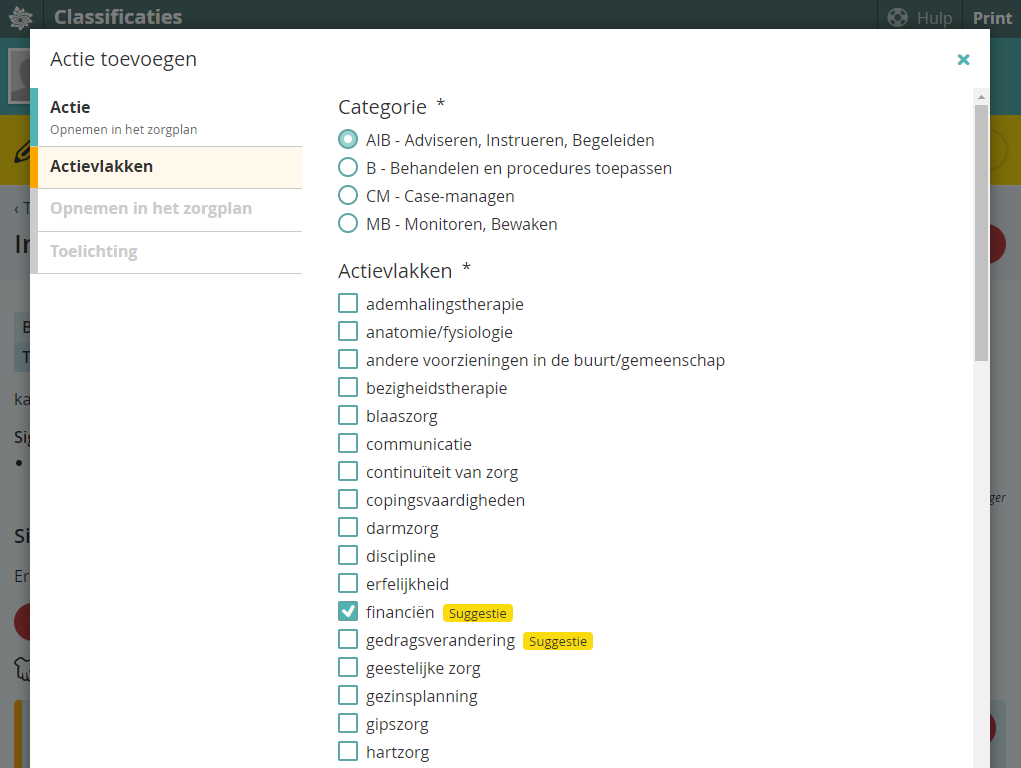Toggle the hartzorg checkbox

click(348, 752)
